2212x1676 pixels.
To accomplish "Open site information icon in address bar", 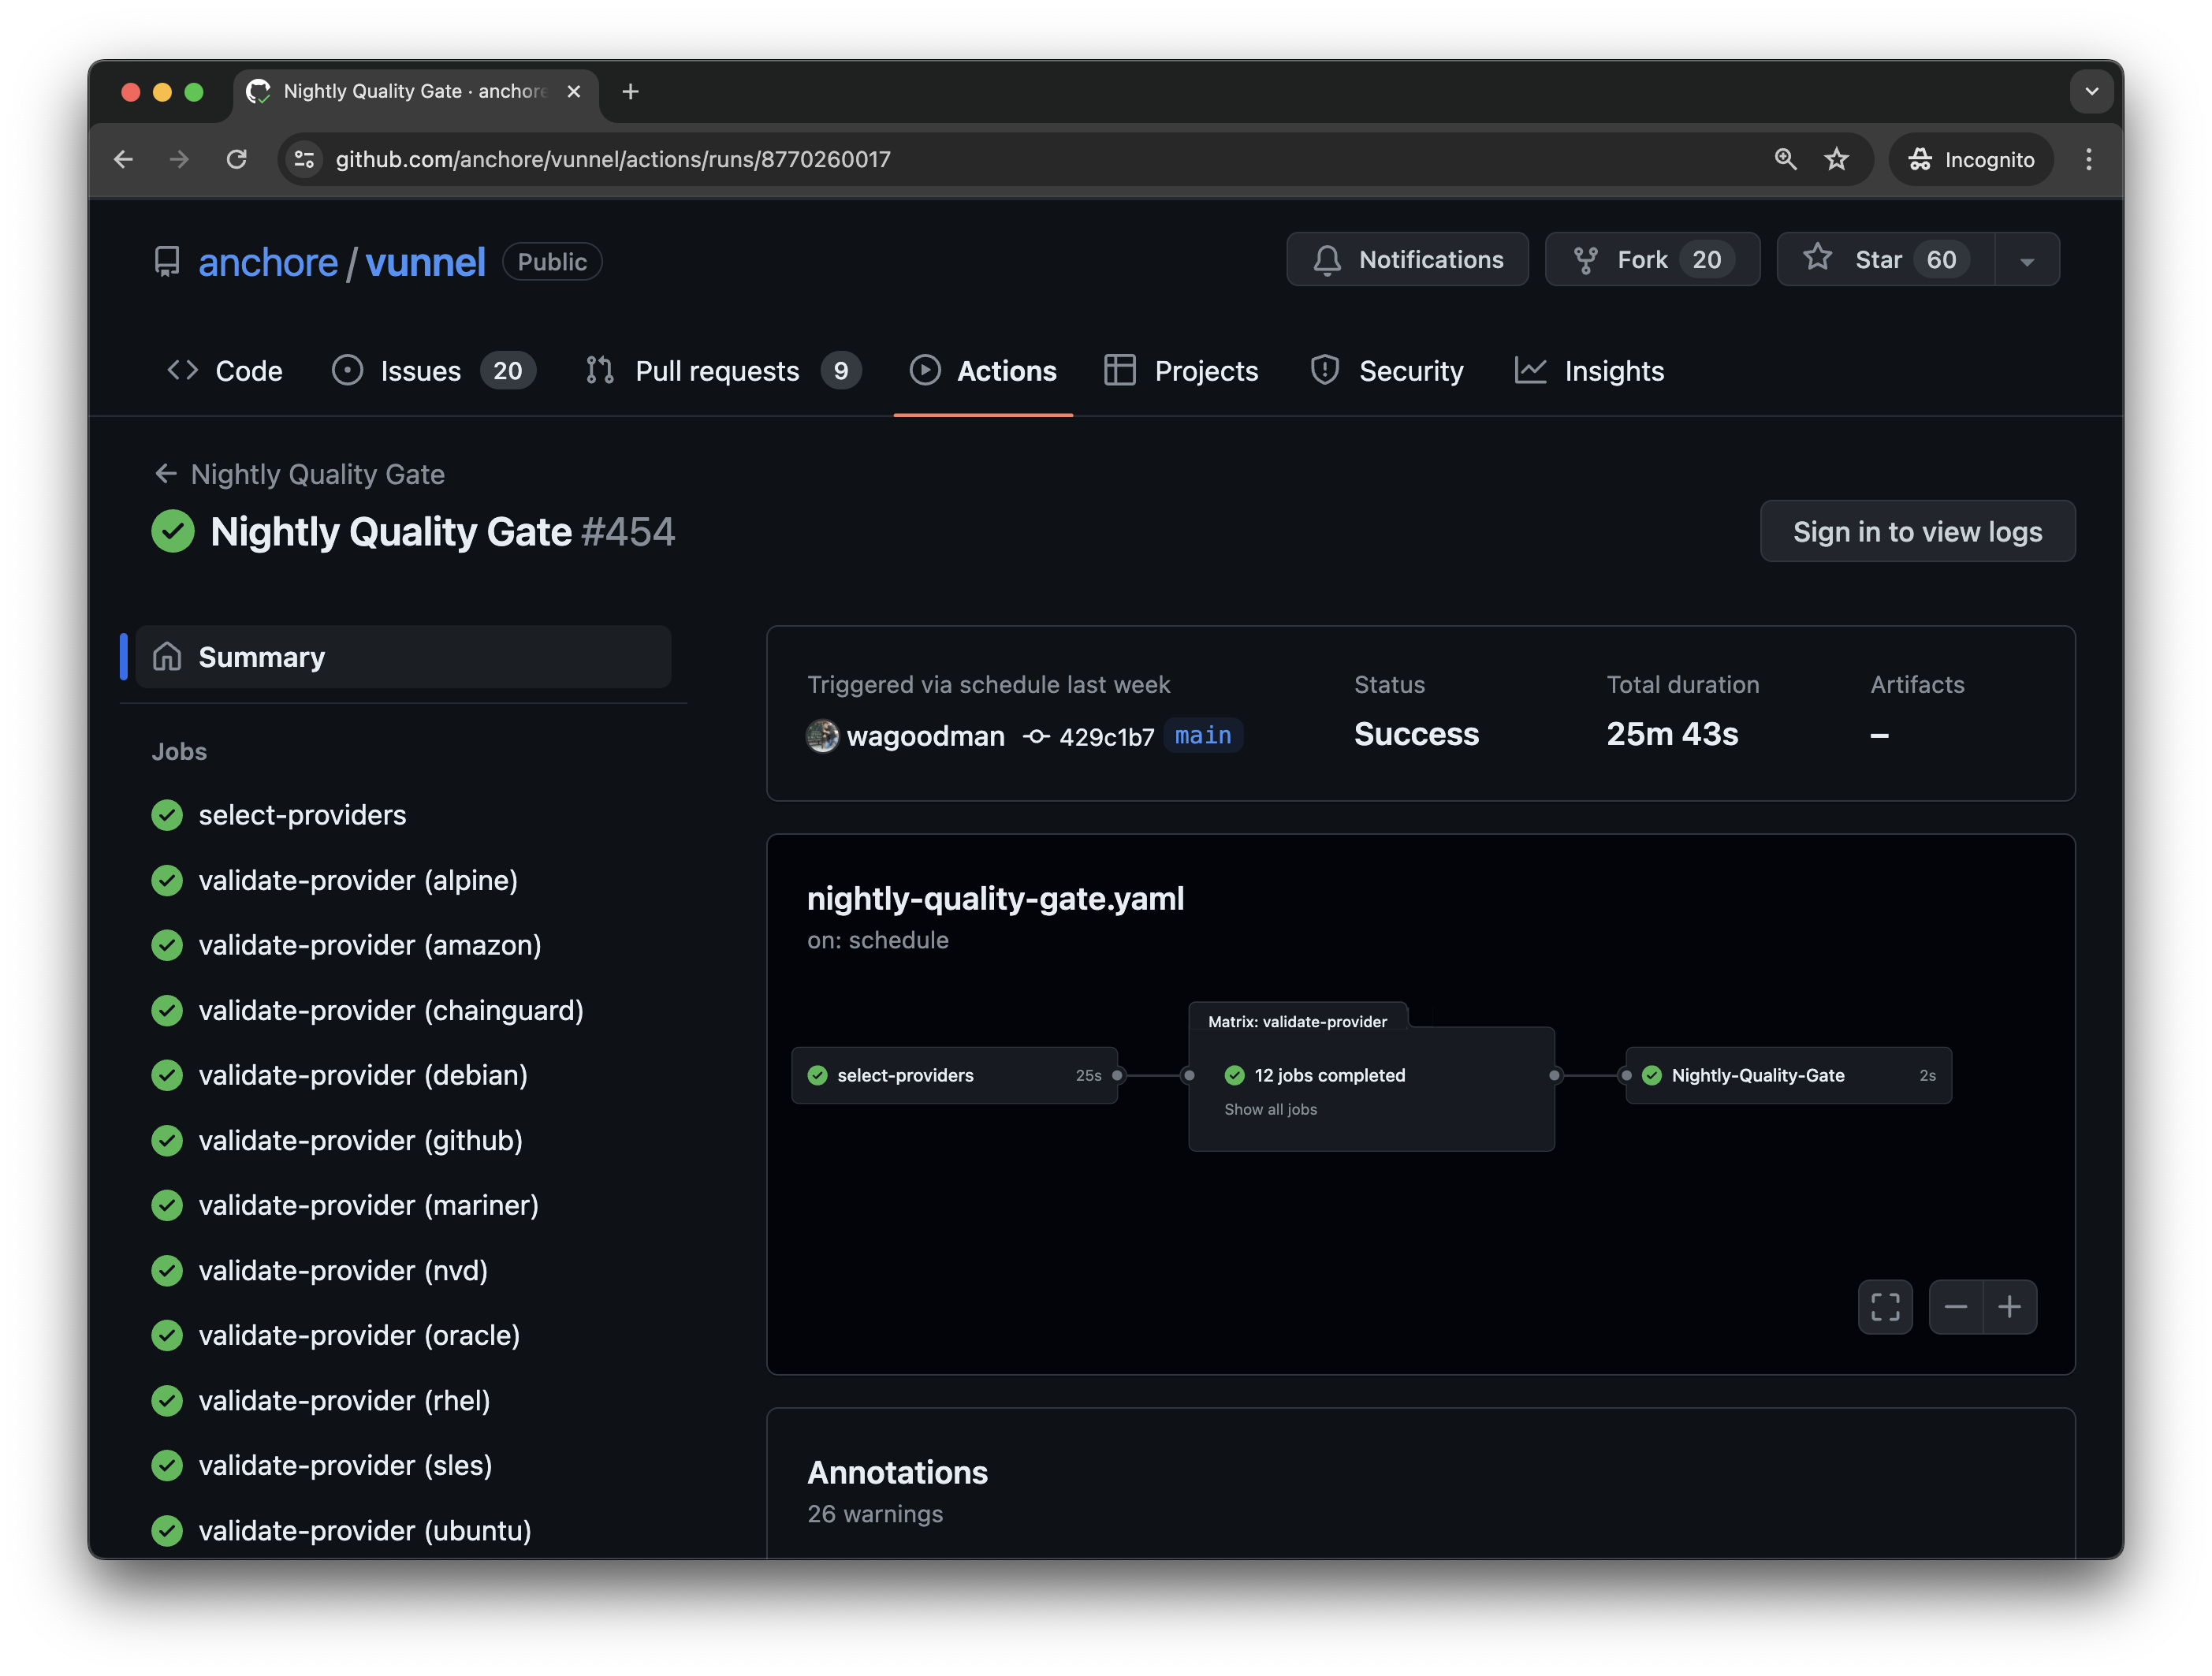I will [305, 159].
